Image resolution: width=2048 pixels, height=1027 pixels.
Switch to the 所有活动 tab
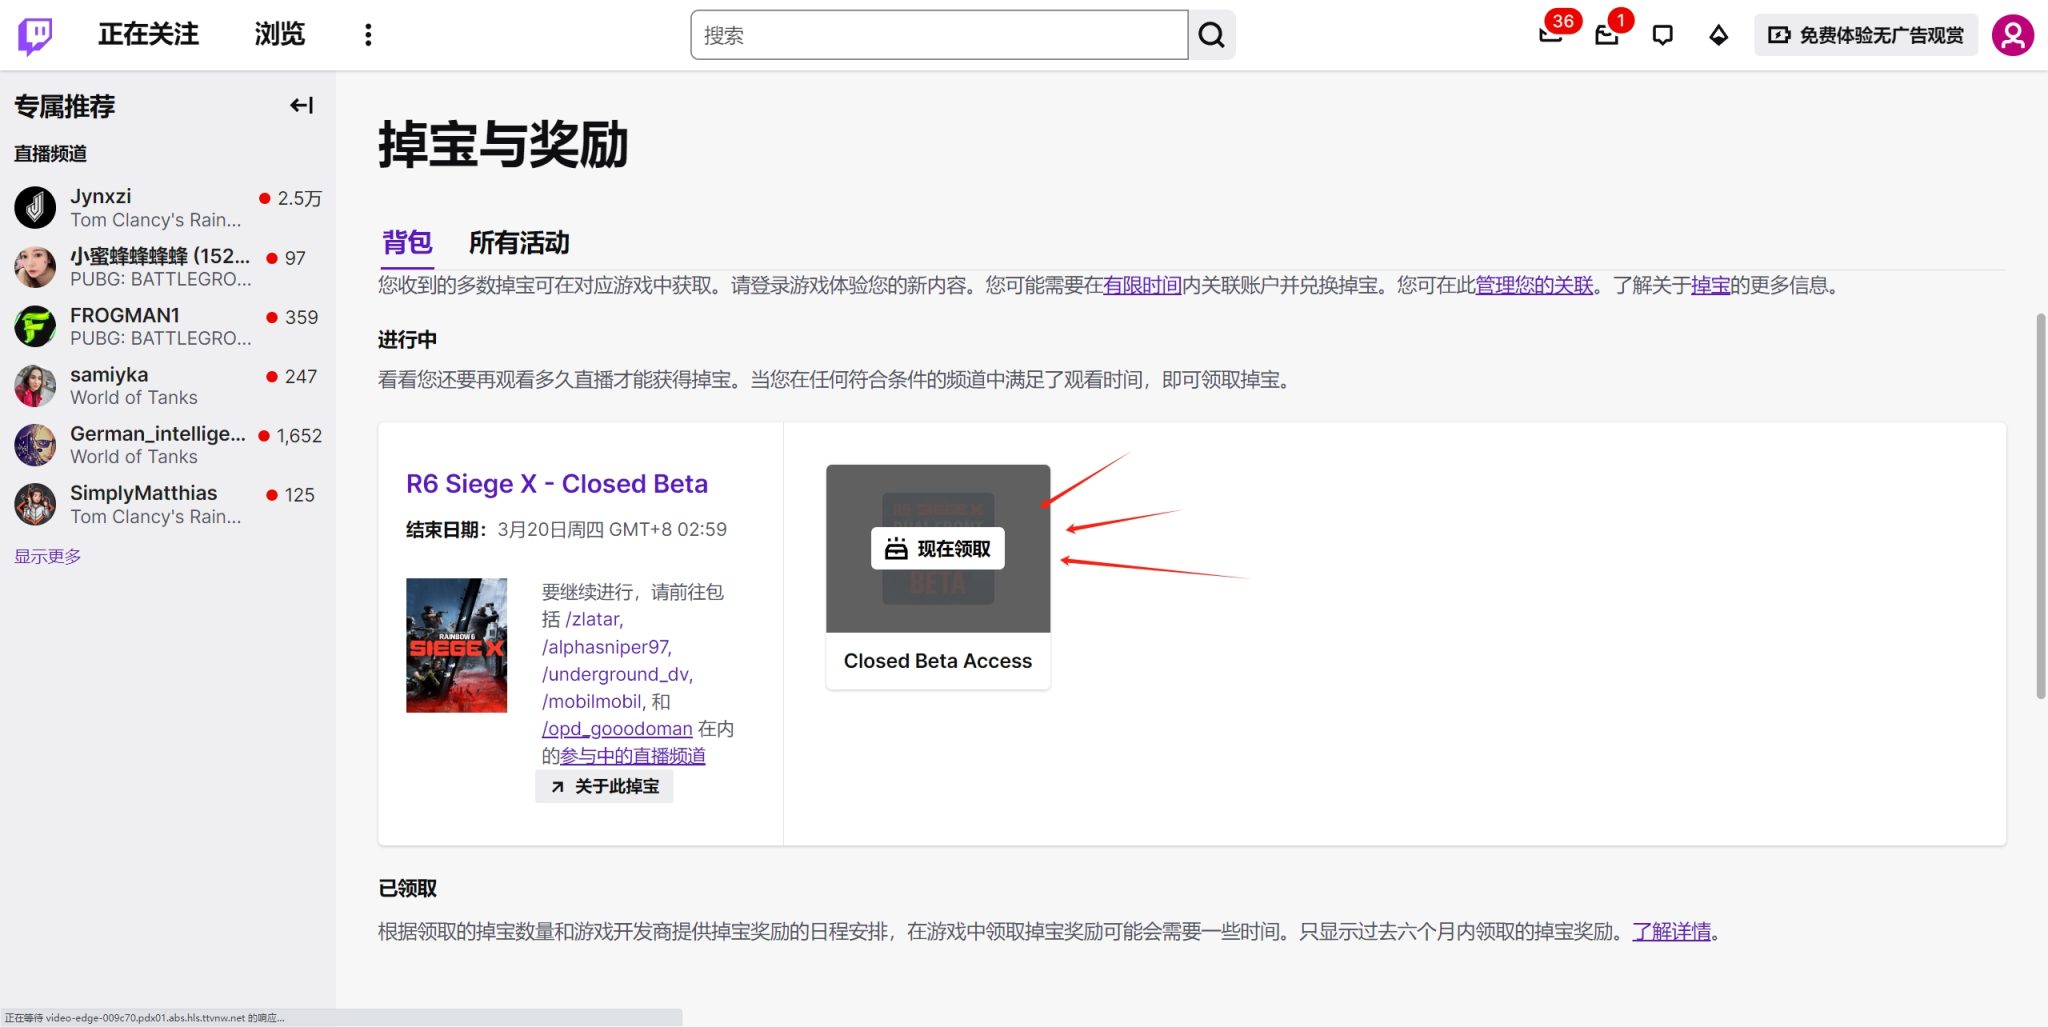(518, 243)
